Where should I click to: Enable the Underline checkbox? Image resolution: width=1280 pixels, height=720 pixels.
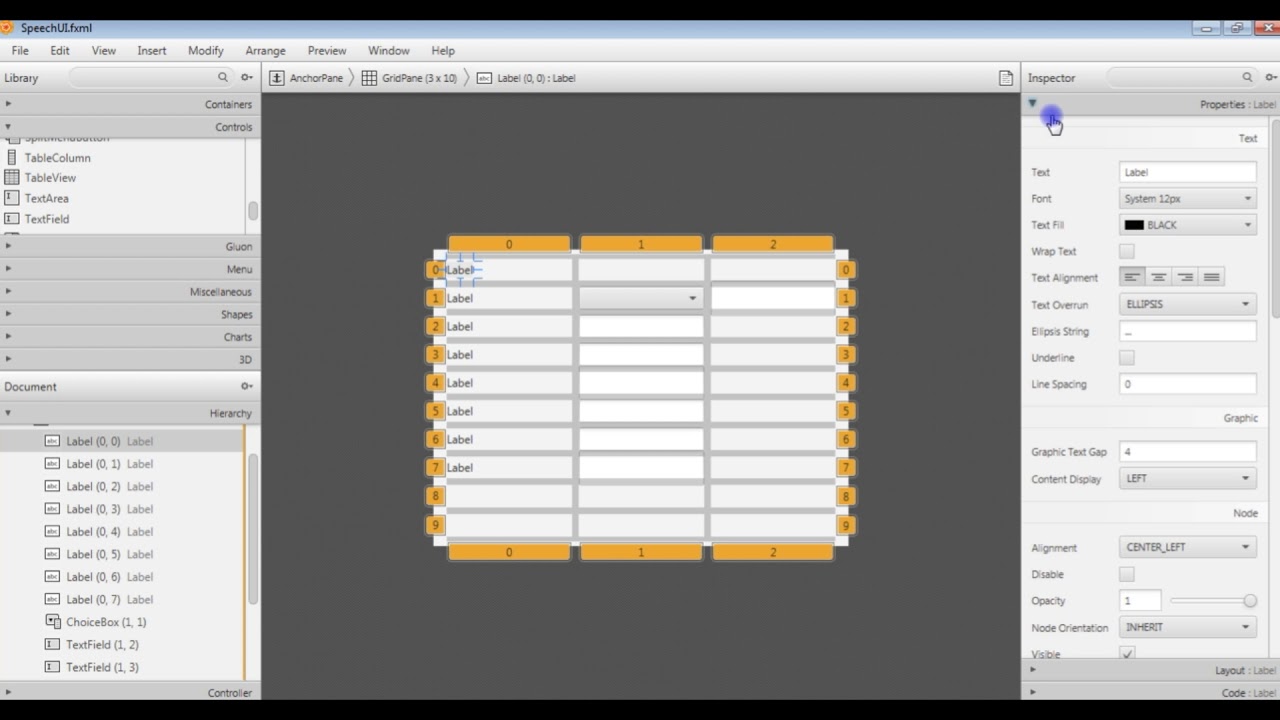click(x=1127, y=357)
